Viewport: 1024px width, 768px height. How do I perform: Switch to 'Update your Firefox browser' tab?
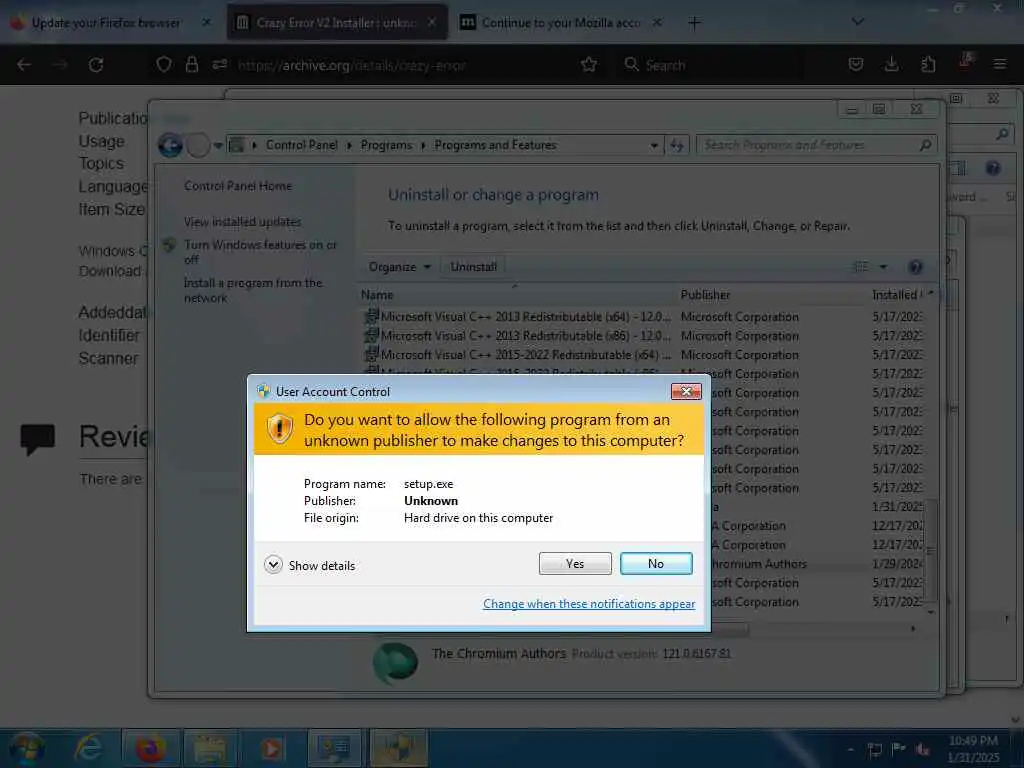coord(108,23)
